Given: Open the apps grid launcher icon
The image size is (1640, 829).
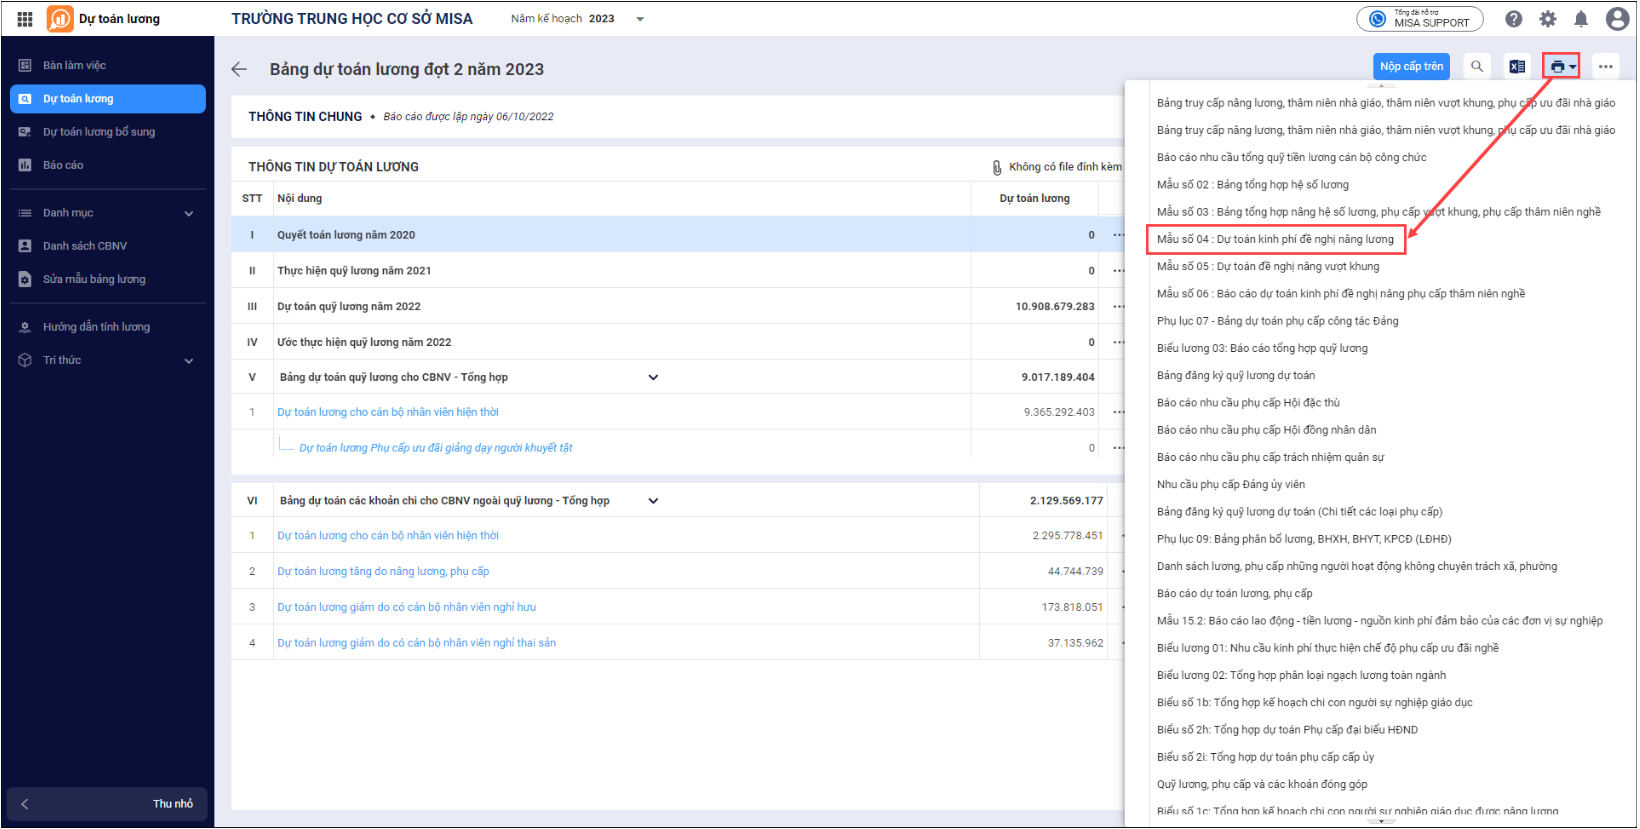Looking at the screenshot, I should click(25, 19).
